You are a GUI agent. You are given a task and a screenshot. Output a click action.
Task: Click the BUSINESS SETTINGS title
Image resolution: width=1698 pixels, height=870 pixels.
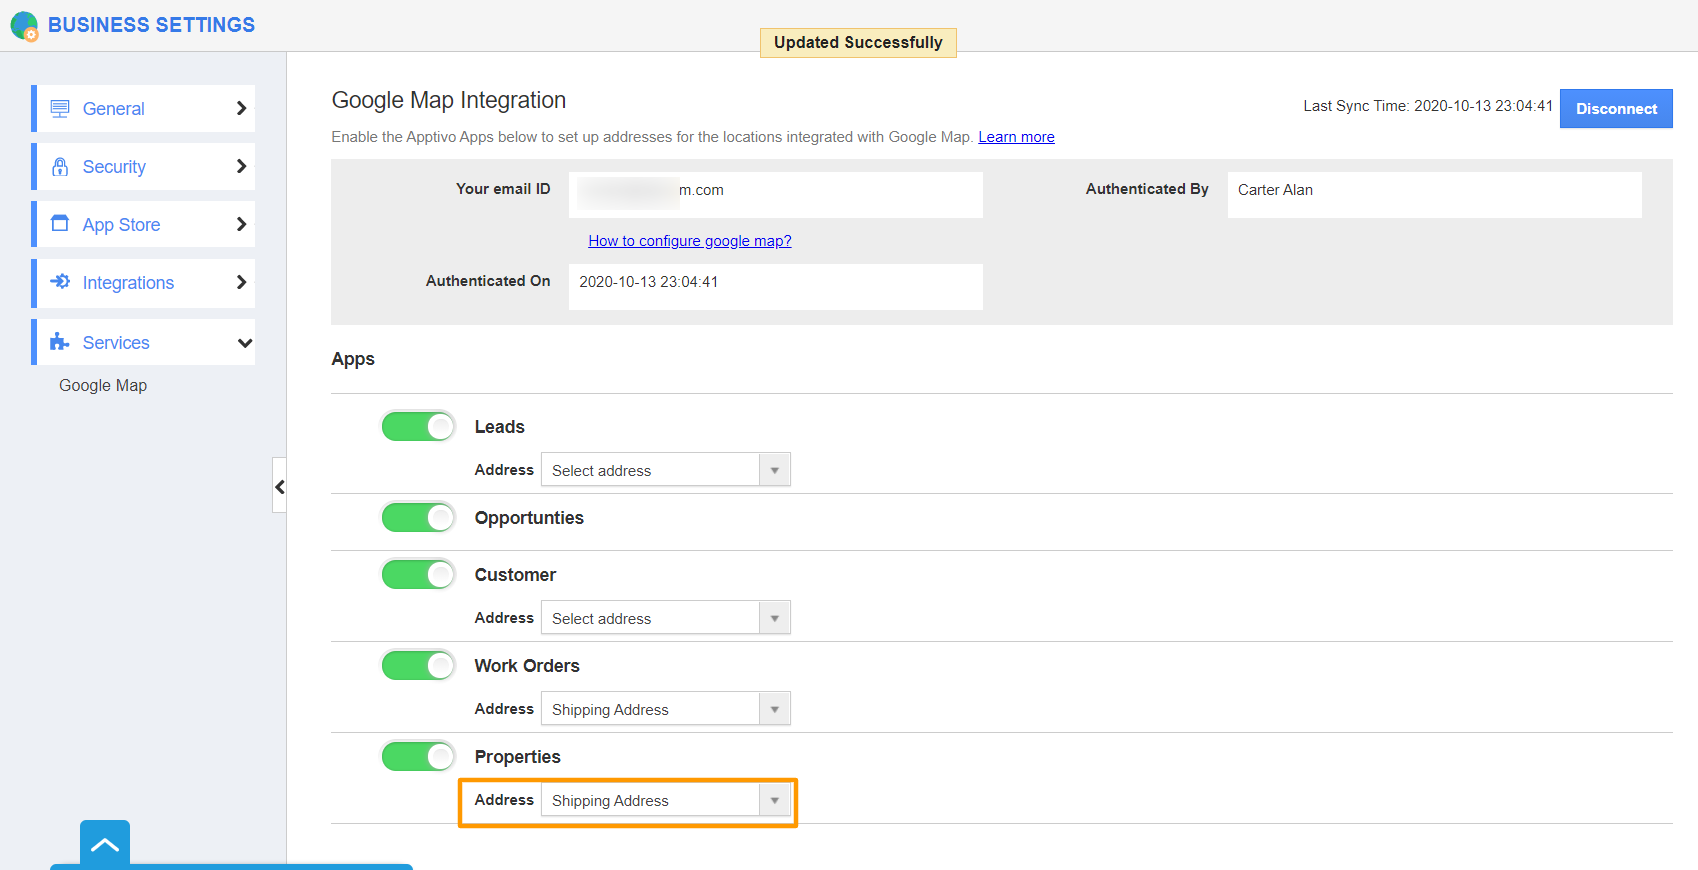click(x=152, y=25)
